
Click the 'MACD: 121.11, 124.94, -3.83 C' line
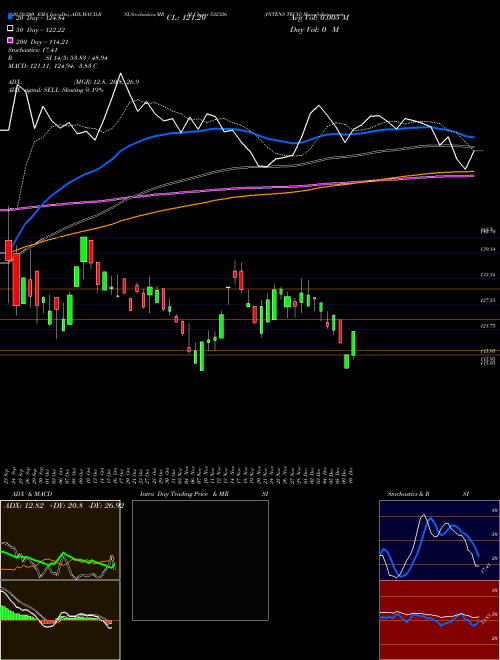(x=53, y=66)
